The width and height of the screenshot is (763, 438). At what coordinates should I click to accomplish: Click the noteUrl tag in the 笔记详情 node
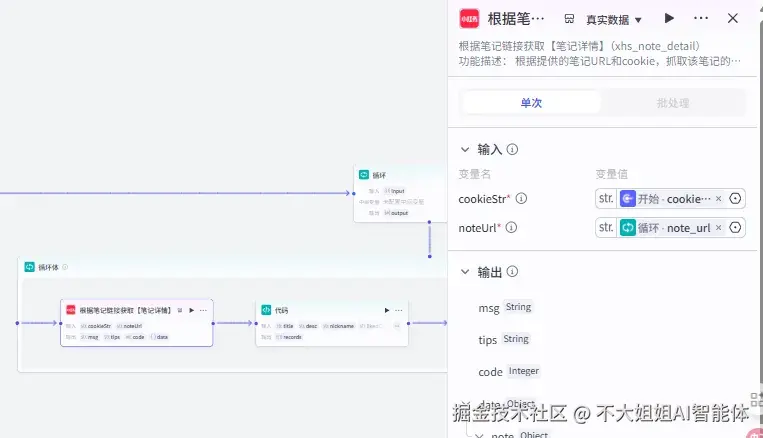(129, 326)
